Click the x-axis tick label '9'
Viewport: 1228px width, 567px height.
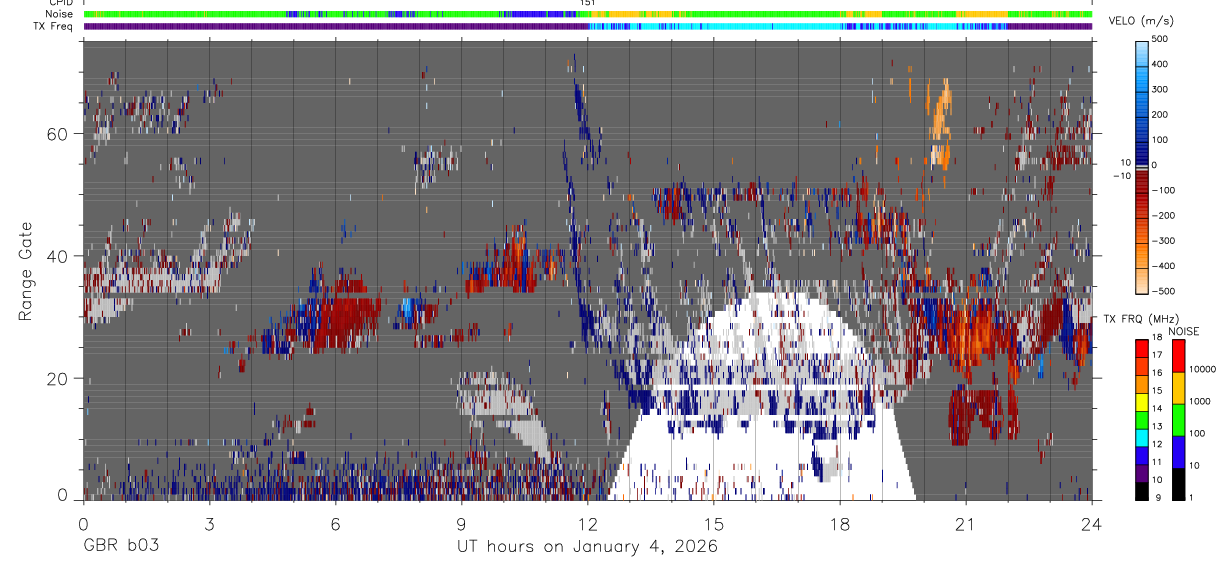point(461,523)
